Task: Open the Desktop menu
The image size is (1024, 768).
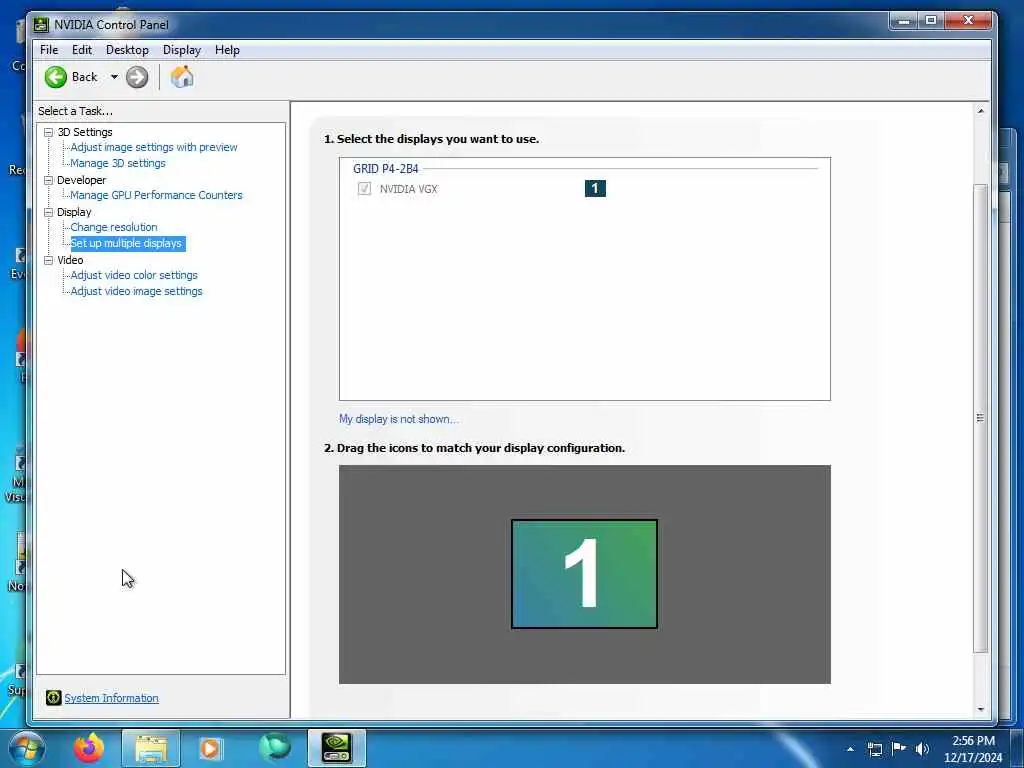Action: [x=127, y=50]
